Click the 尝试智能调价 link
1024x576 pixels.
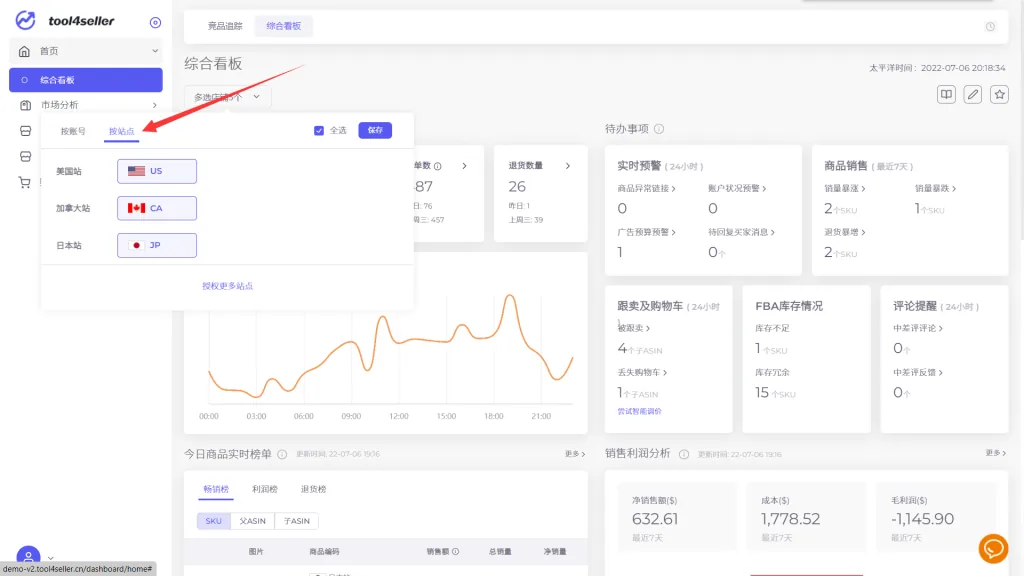click(639, 411)
